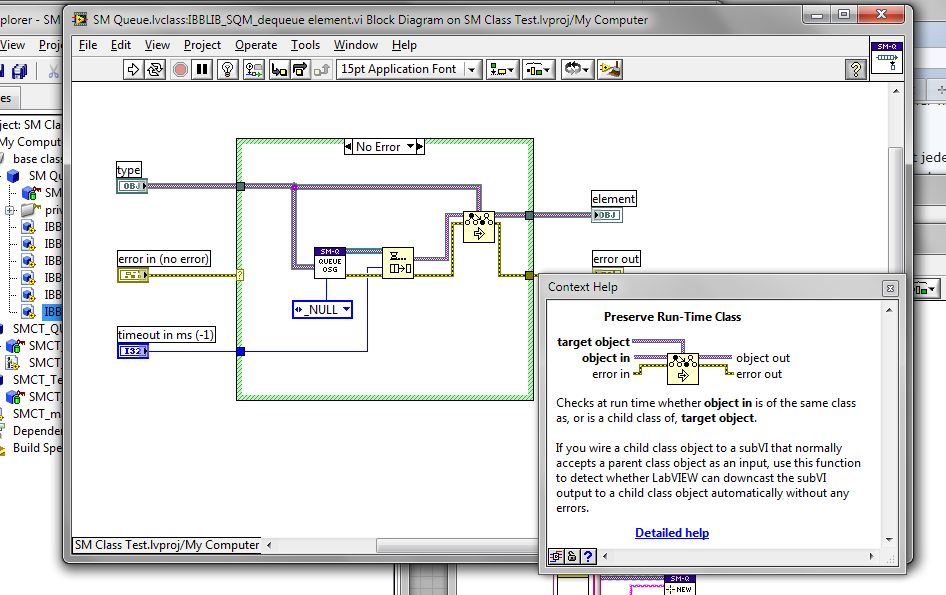This screenshot has height=595, width=946.
Task: Select Dependencies item in project explorer
Action: pyautogui.click(x=37, y=431)
